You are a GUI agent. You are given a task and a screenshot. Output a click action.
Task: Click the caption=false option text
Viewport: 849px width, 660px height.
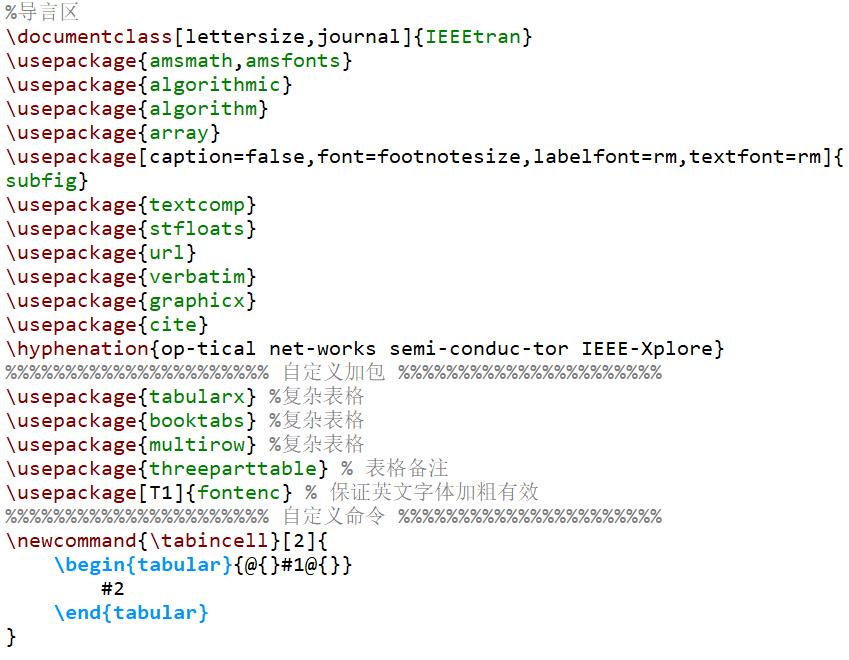pyautogui.click(x=227, y=157)
